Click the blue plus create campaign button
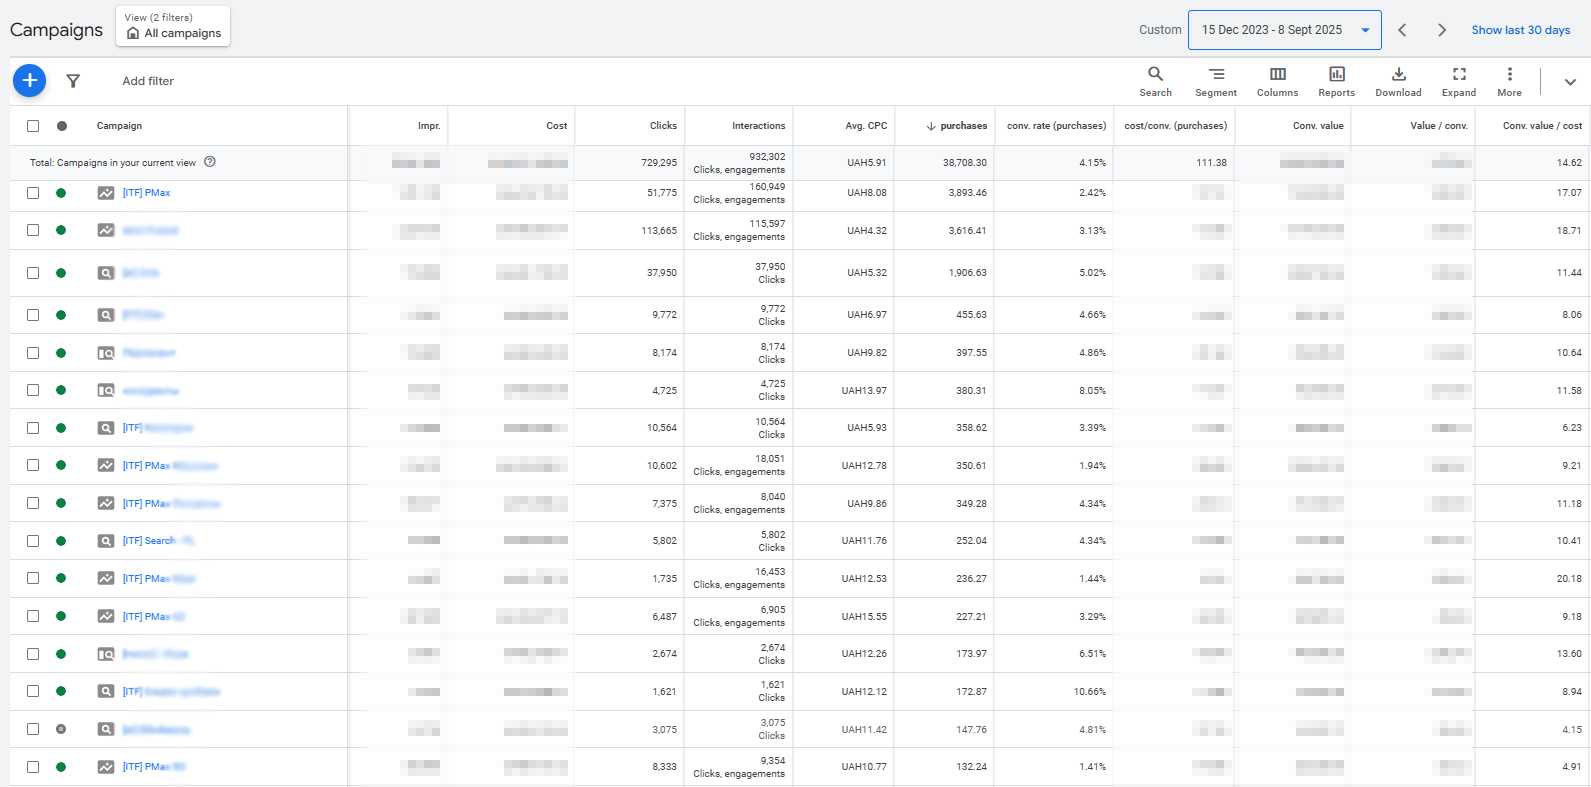The image size is (1591, 787). 30,80
